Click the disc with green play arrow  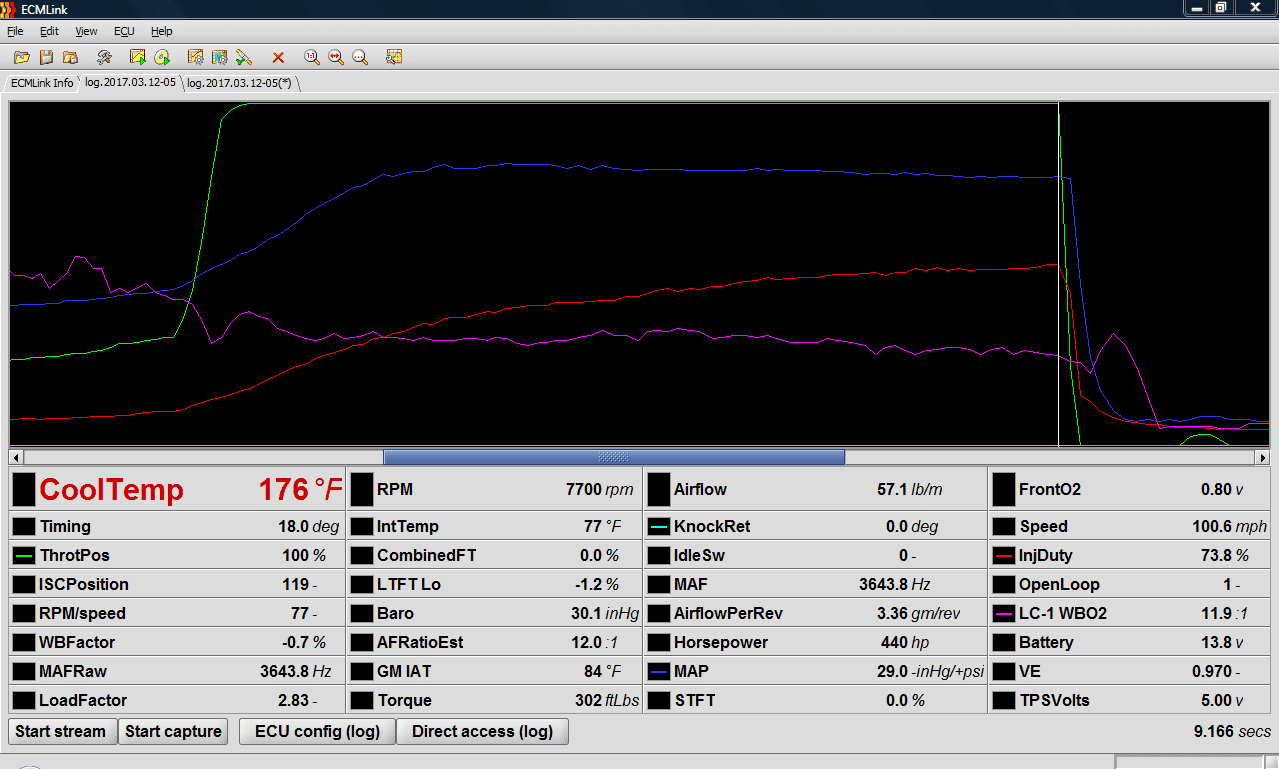(x=162, y=58)
